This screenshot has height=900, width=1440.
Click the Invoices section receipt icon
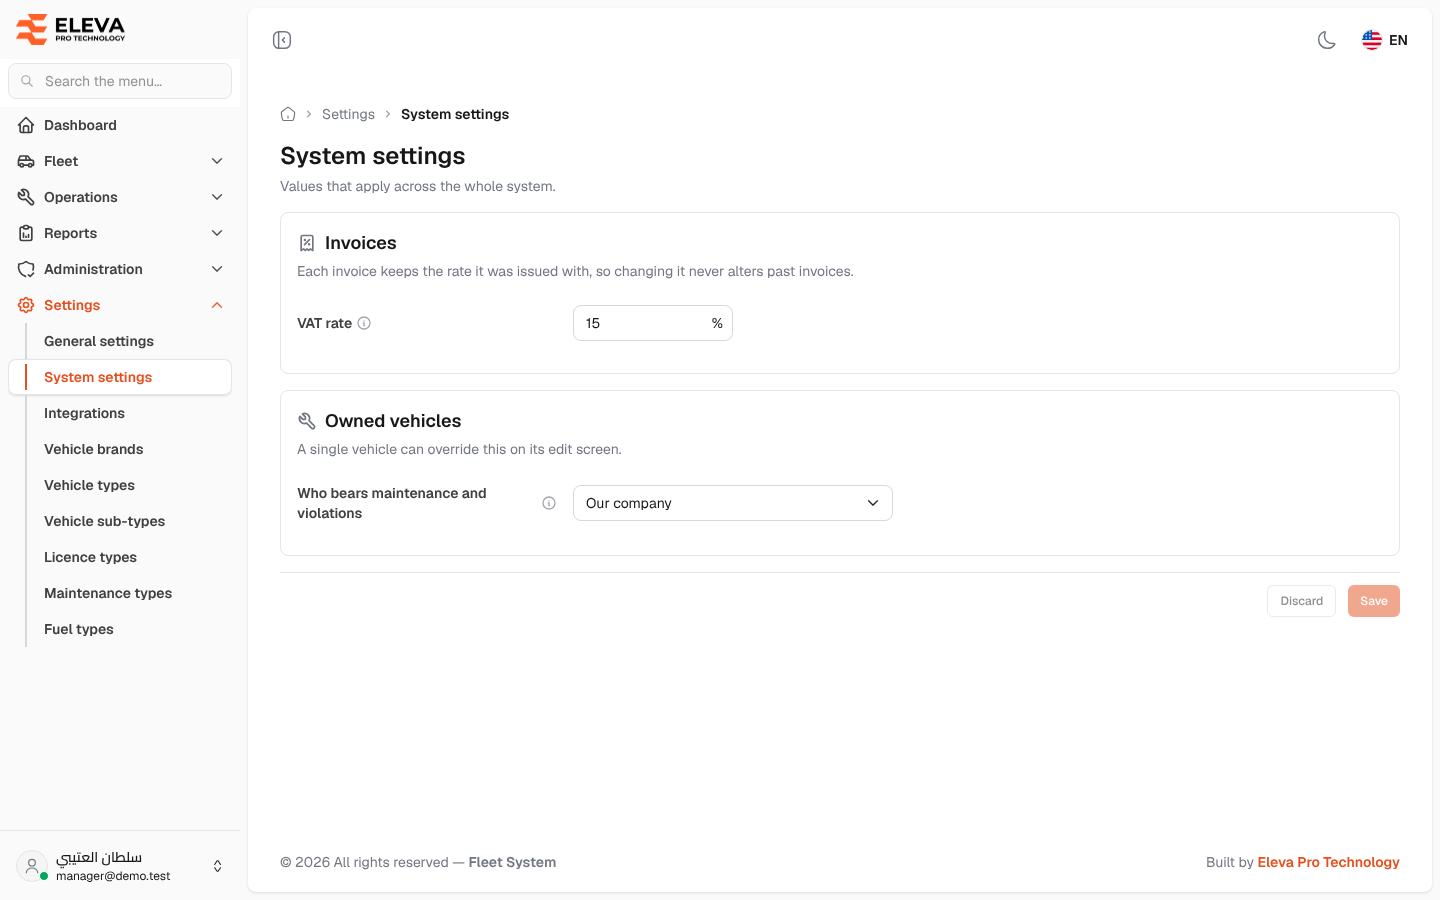pyautogui.click(x=307, y=243)
